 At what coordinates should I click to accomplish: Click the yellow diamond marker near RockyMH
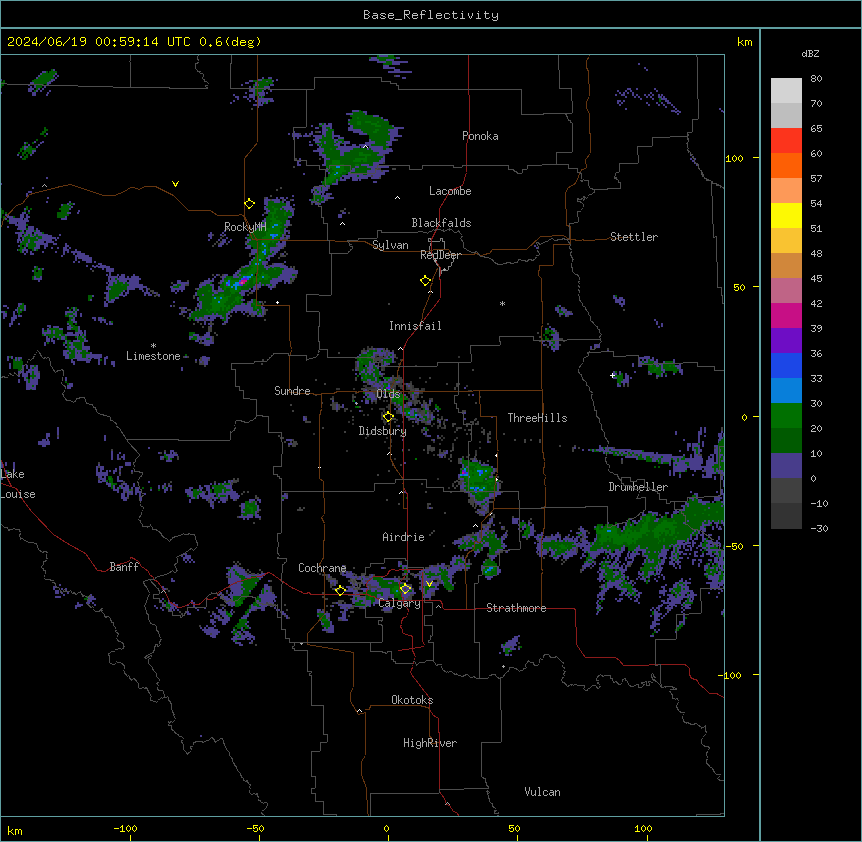tap(250, 204)
